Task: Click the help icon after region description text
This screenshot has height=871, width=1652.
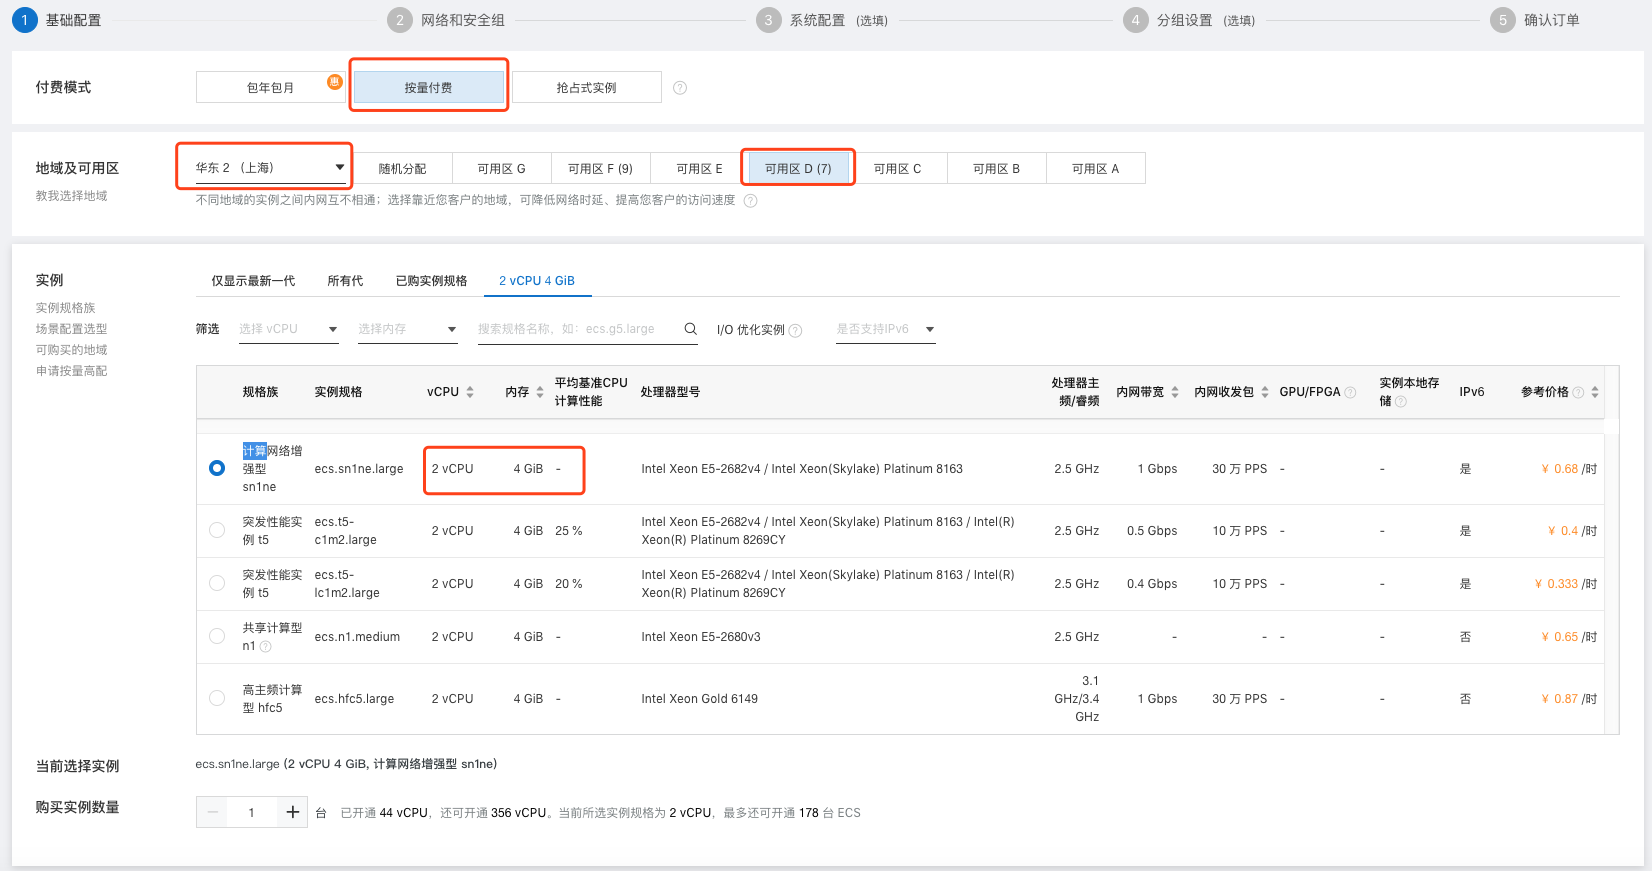Action: (751, 201)
